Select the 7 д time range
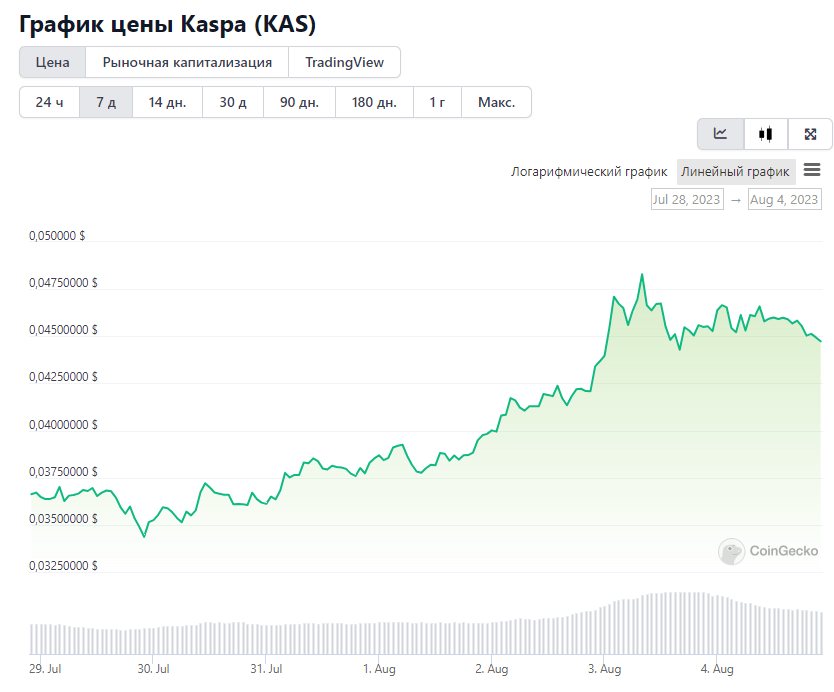Viewport: 834px width, 692px height. [x=106, y=102]
